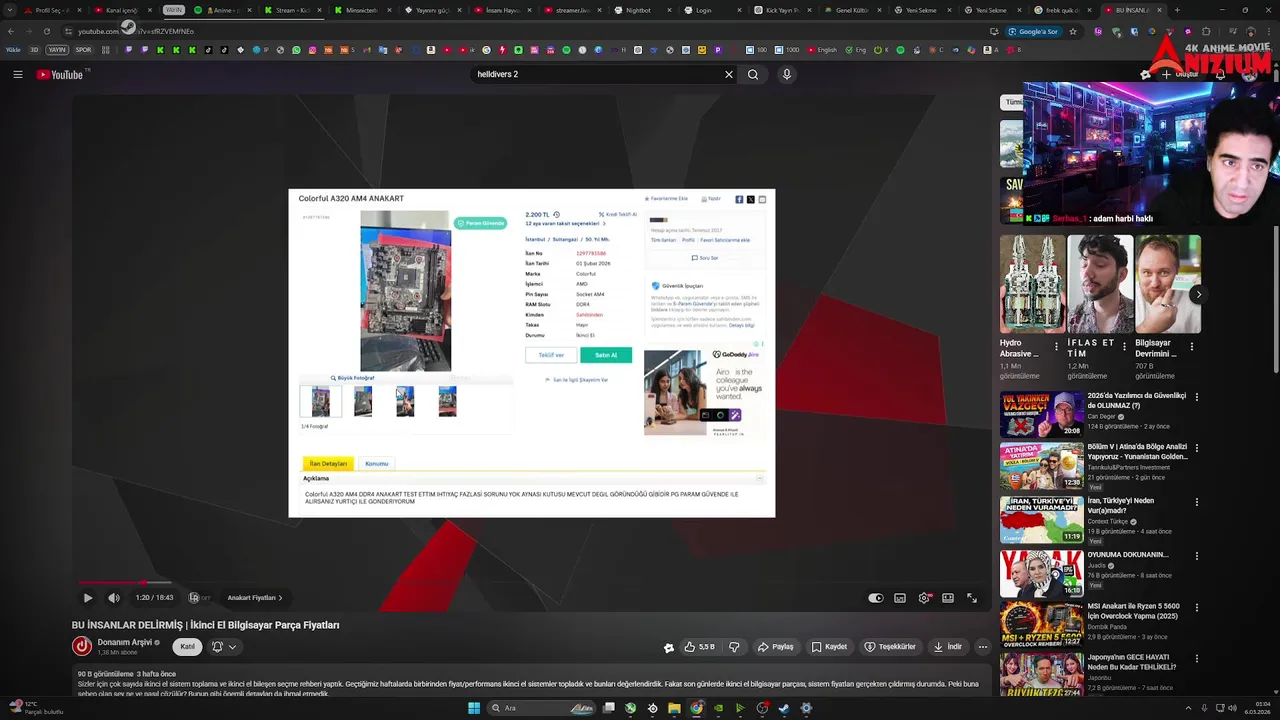Open Steam from the taskbar

click(x=784, y=708)
